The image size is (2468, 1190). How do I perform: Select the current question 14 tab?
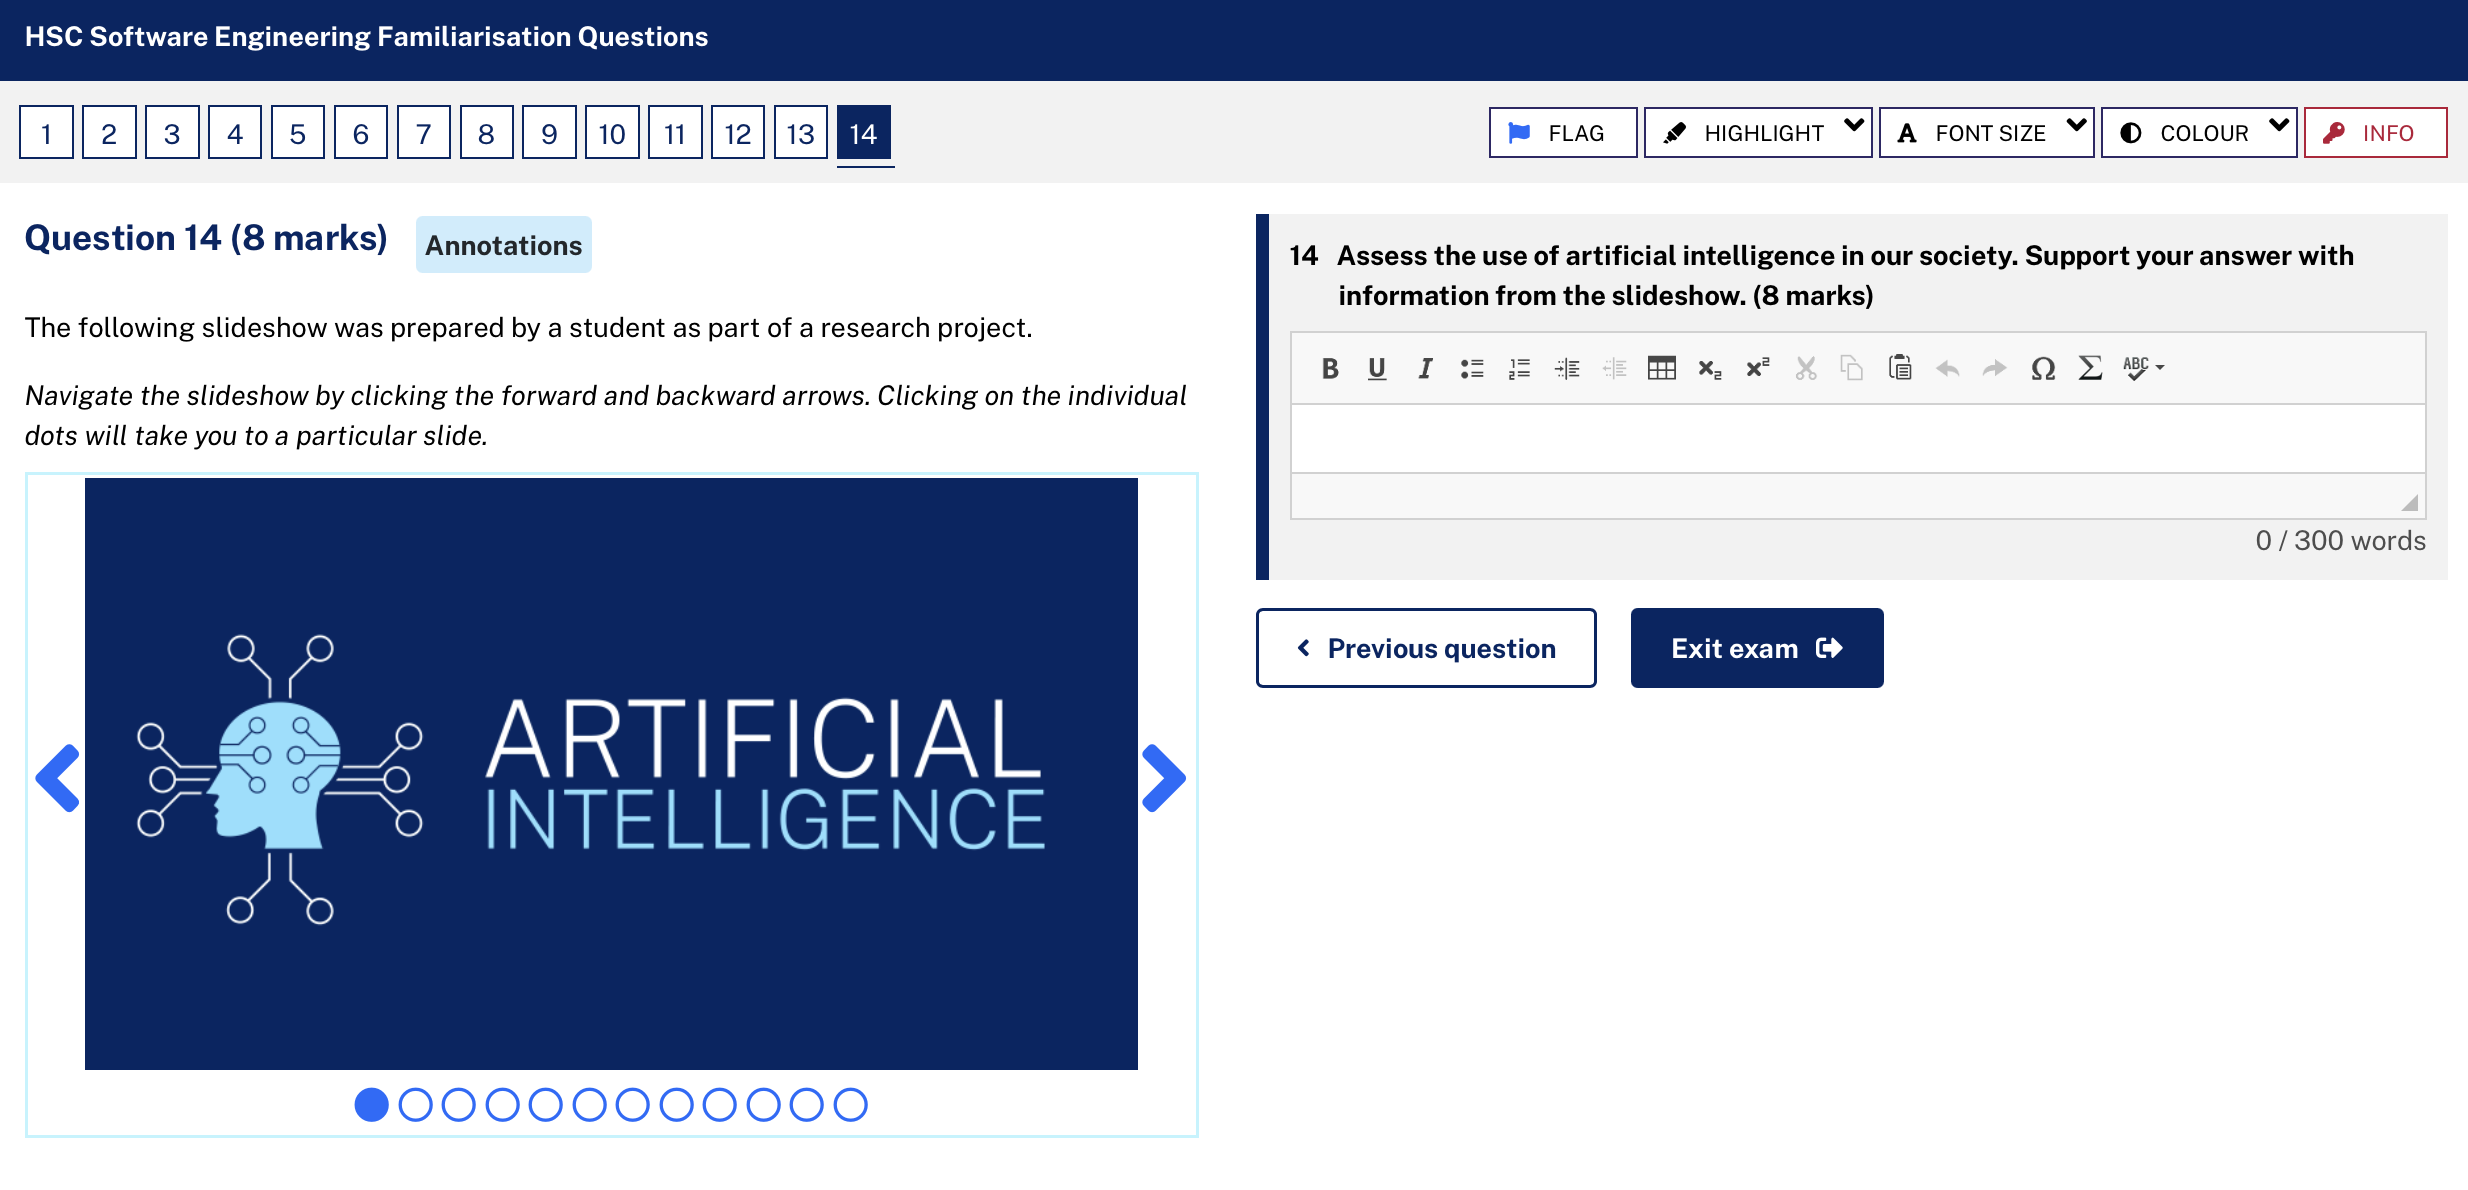point(864,132)
